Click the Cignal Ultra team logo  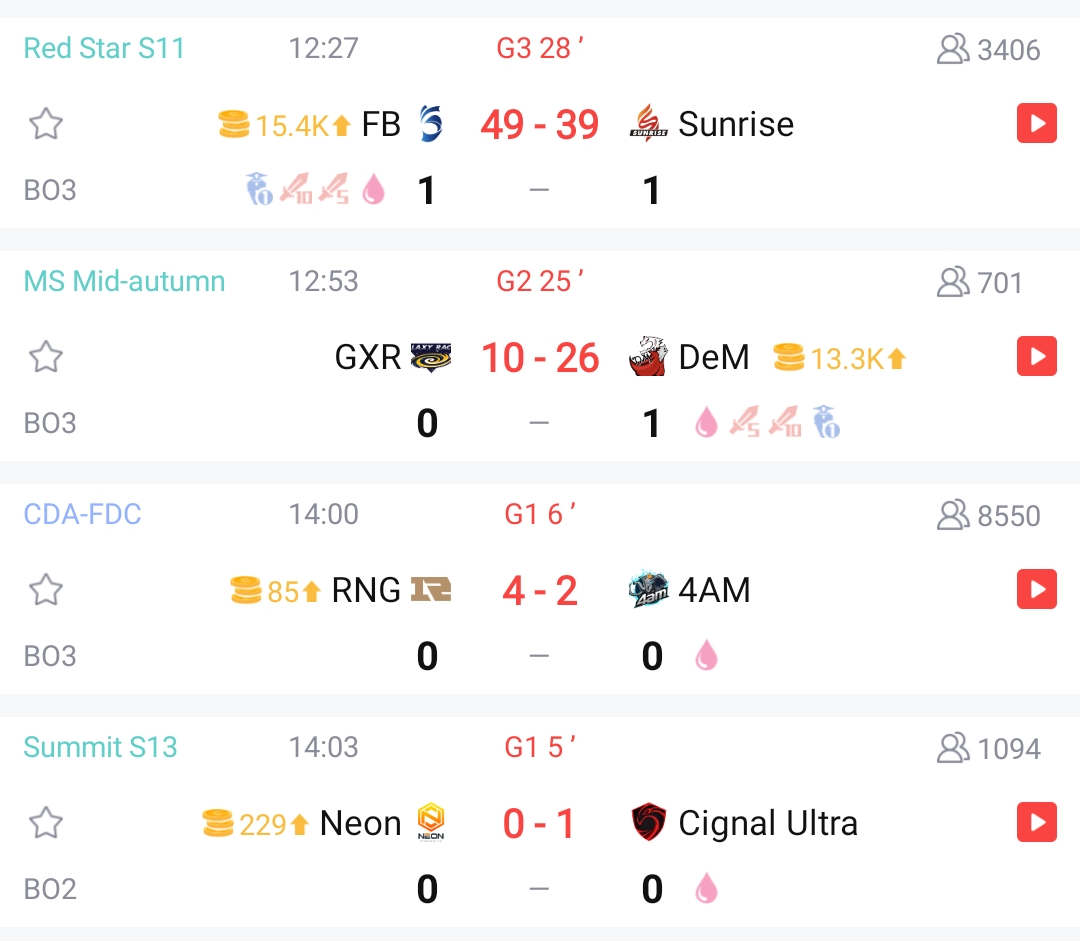coord(649,823)
